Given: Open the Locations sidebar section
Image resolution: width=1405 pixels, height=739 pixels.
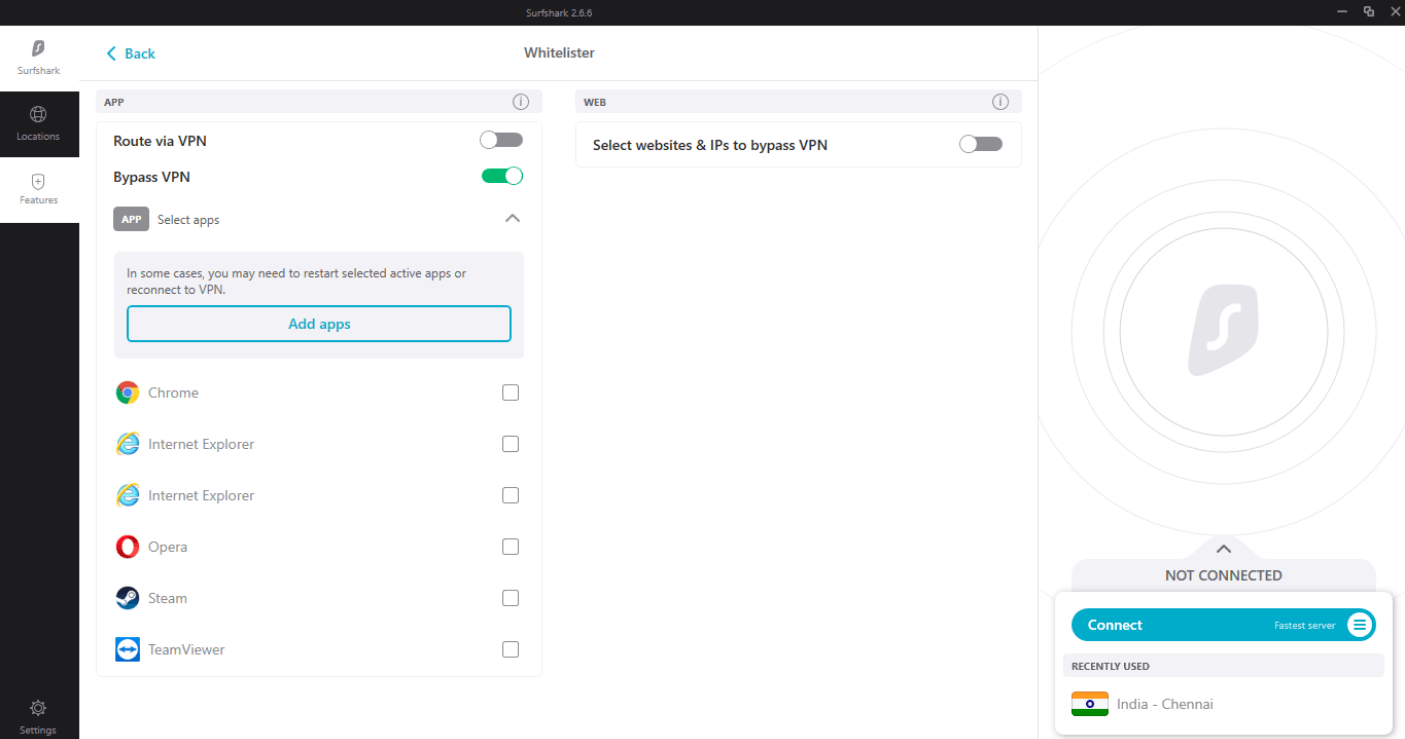Looking at the screenshot, I should pos(39,124).
